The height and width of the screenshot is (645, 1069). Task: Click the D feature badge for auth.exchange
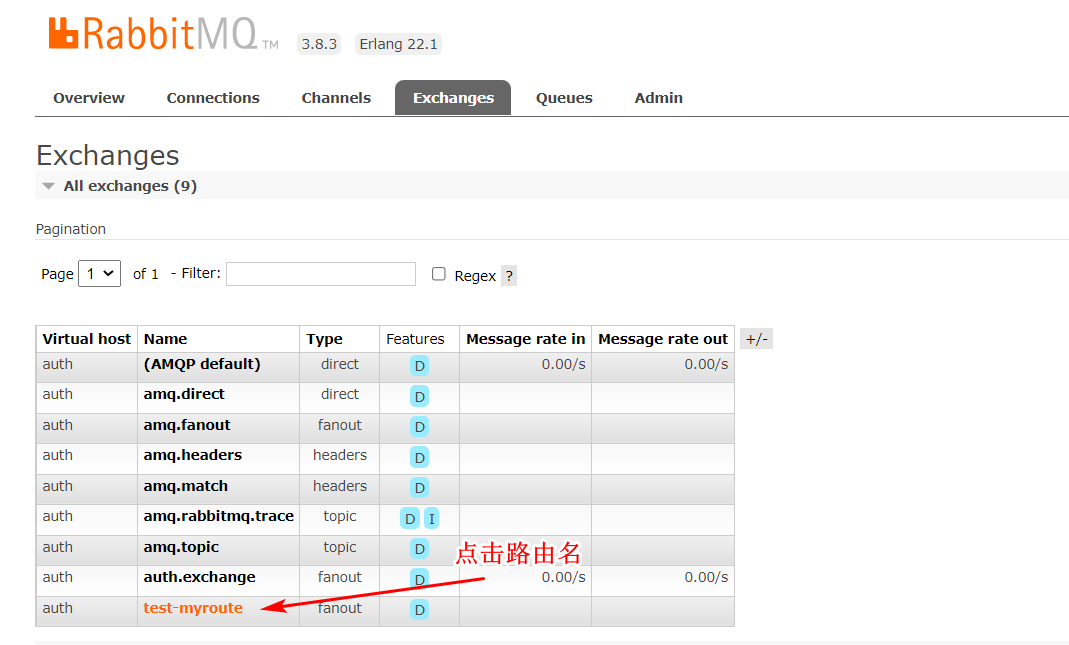(x=419, y=579)
